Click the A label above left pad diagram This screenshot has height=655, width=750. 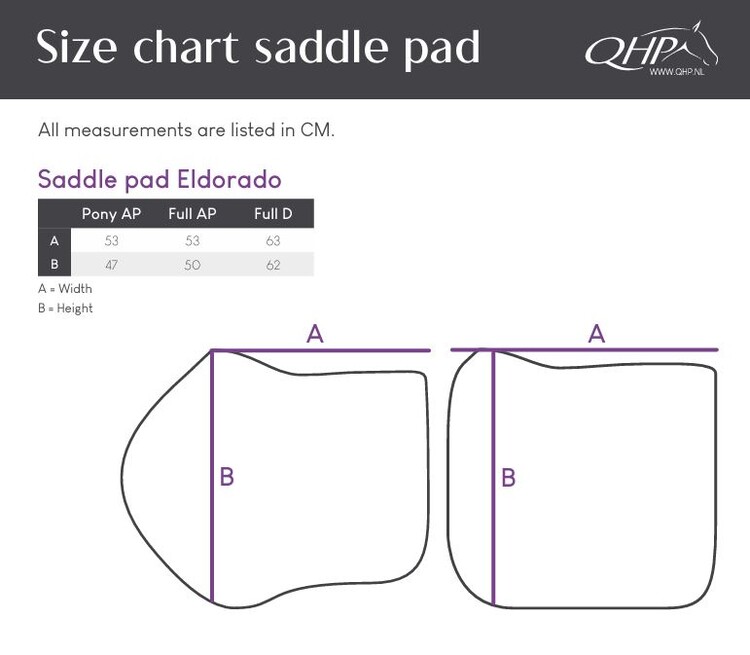pos(315,334)
